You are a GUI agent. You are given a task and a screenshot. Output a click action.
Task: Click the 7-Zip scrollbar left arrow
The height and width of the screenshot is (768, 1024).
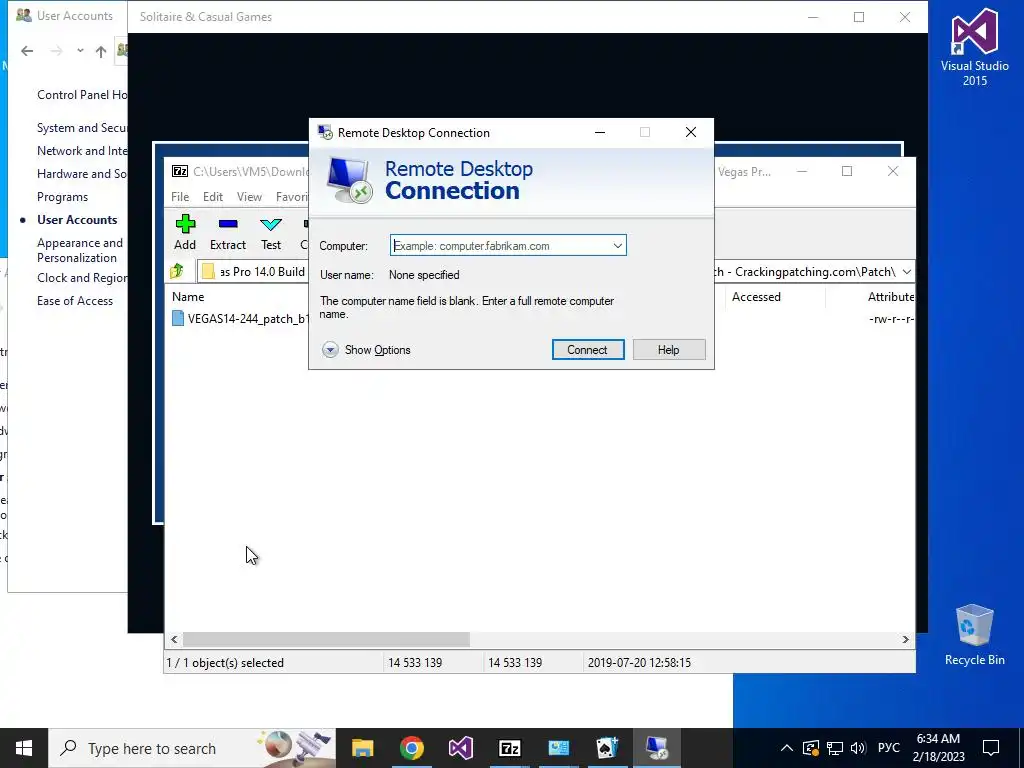click(x=174, y=639)
